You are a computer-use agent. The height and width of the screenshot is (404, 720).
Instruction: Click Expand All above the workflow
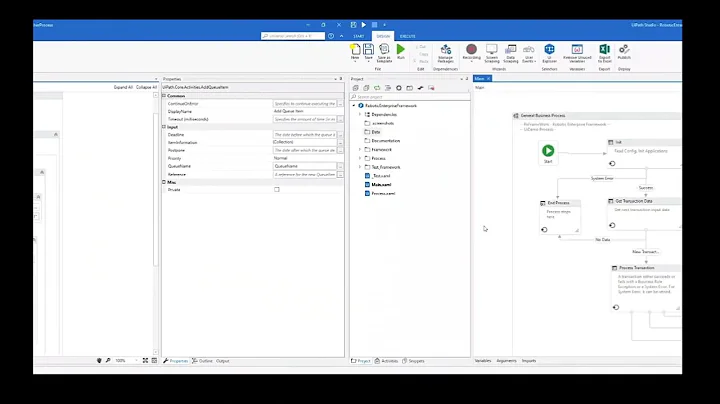tap(123, 87)
